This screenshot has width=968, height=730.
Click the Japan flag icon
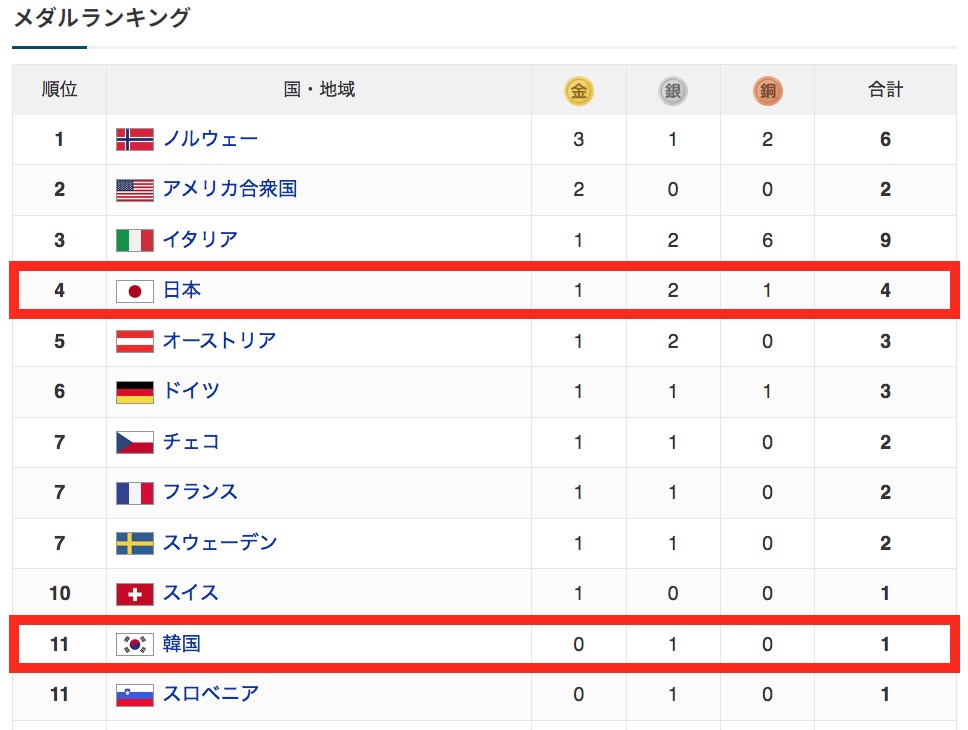[135, 291]
